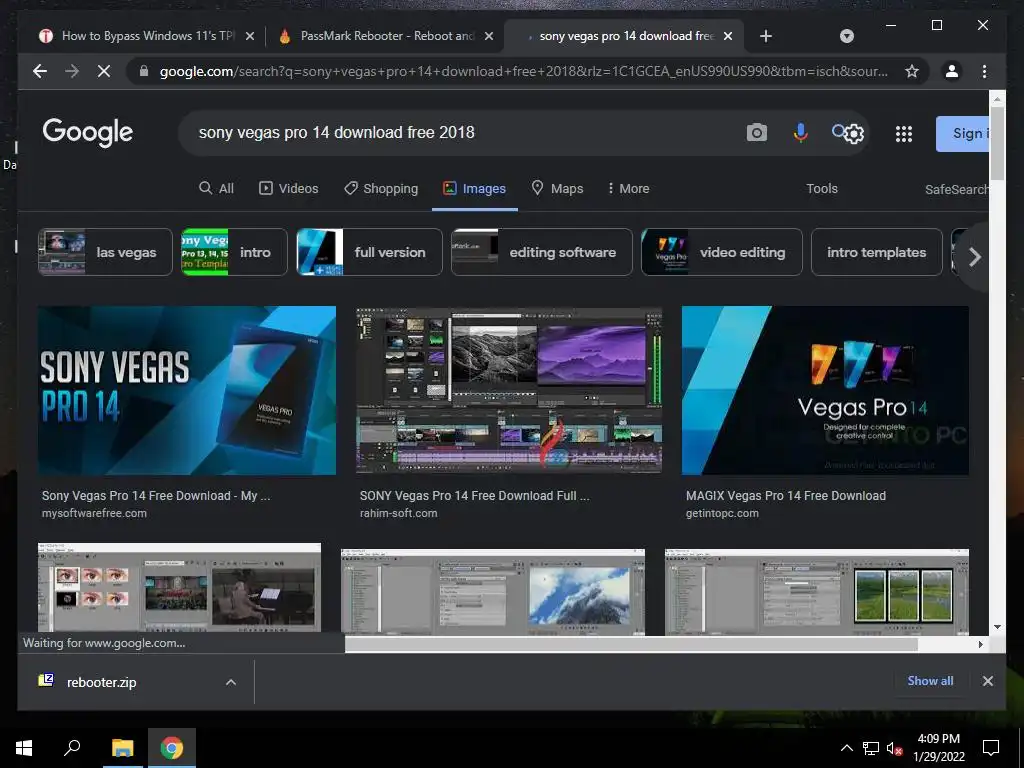Open File Explorer from the taskbar
This screenshot has height=768, width=1024.
(122, 747)
